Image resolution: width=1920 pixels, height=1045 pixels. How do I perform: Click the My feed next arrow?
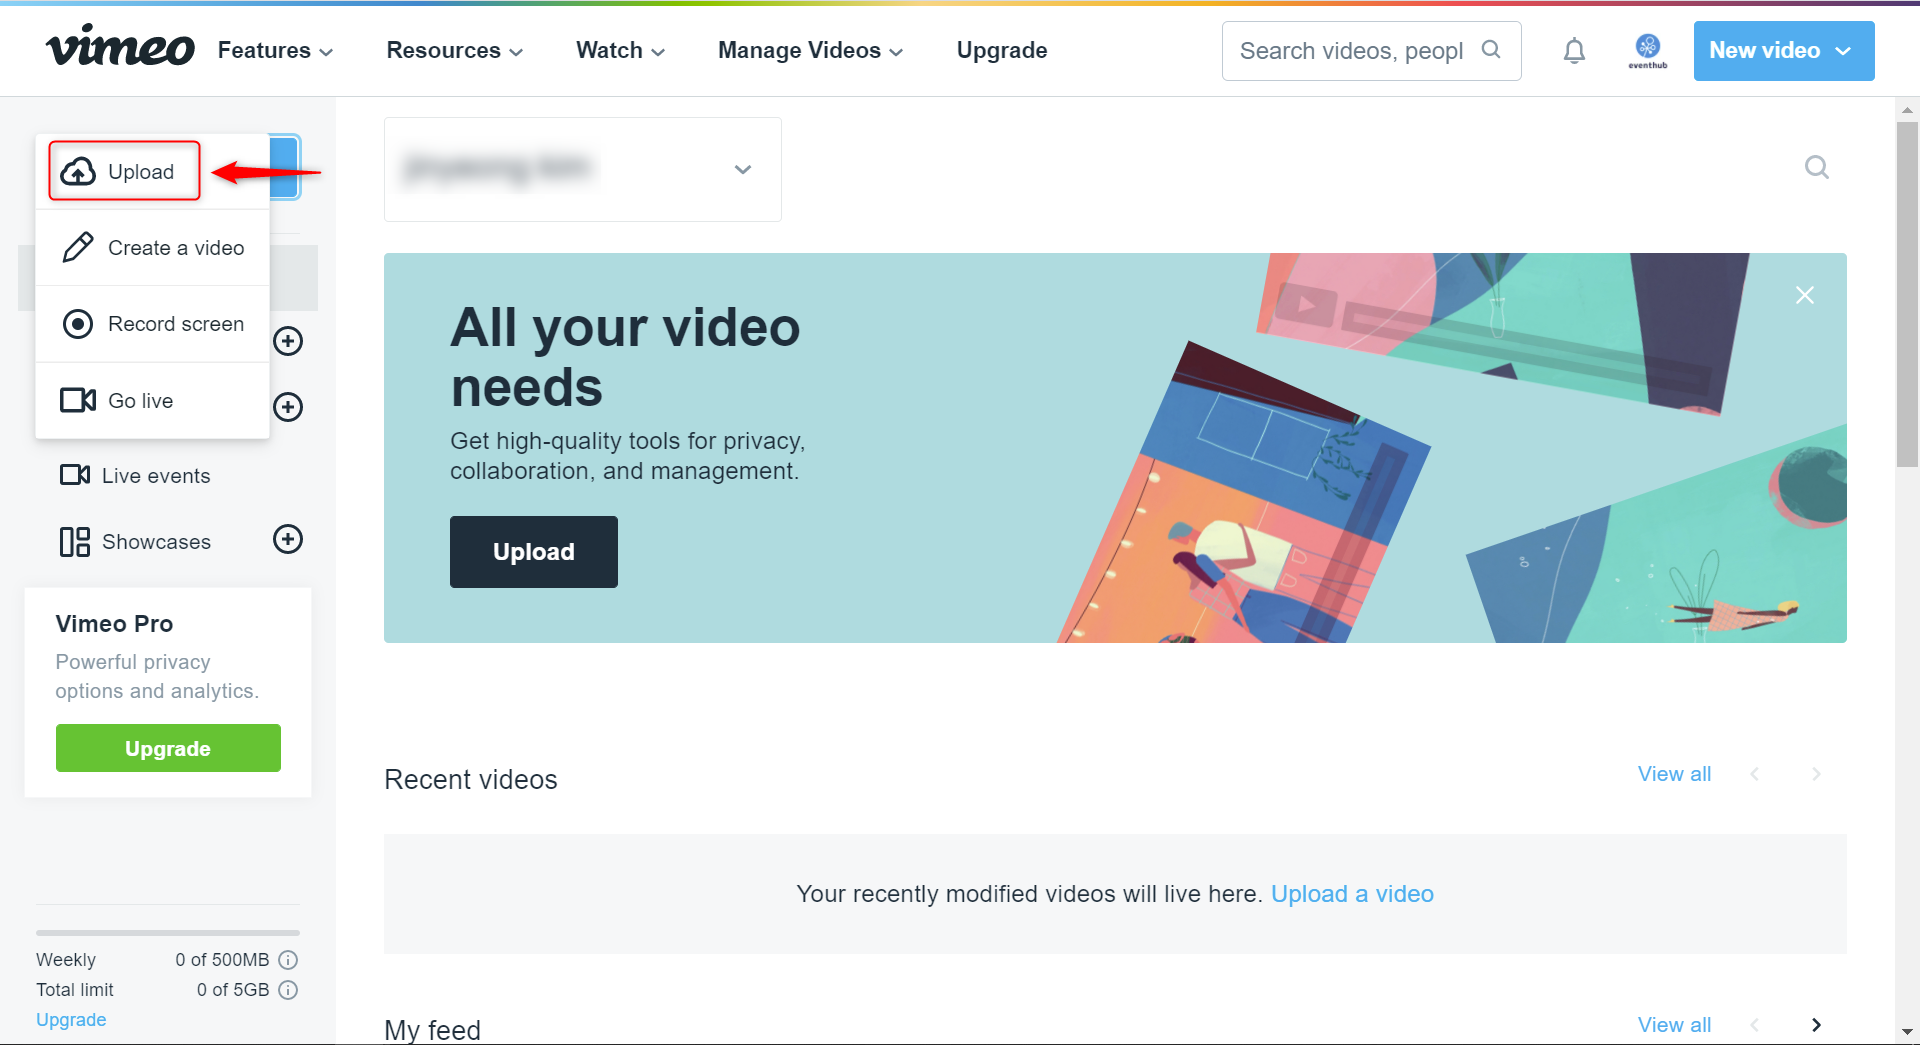tap(1816, 1025)
